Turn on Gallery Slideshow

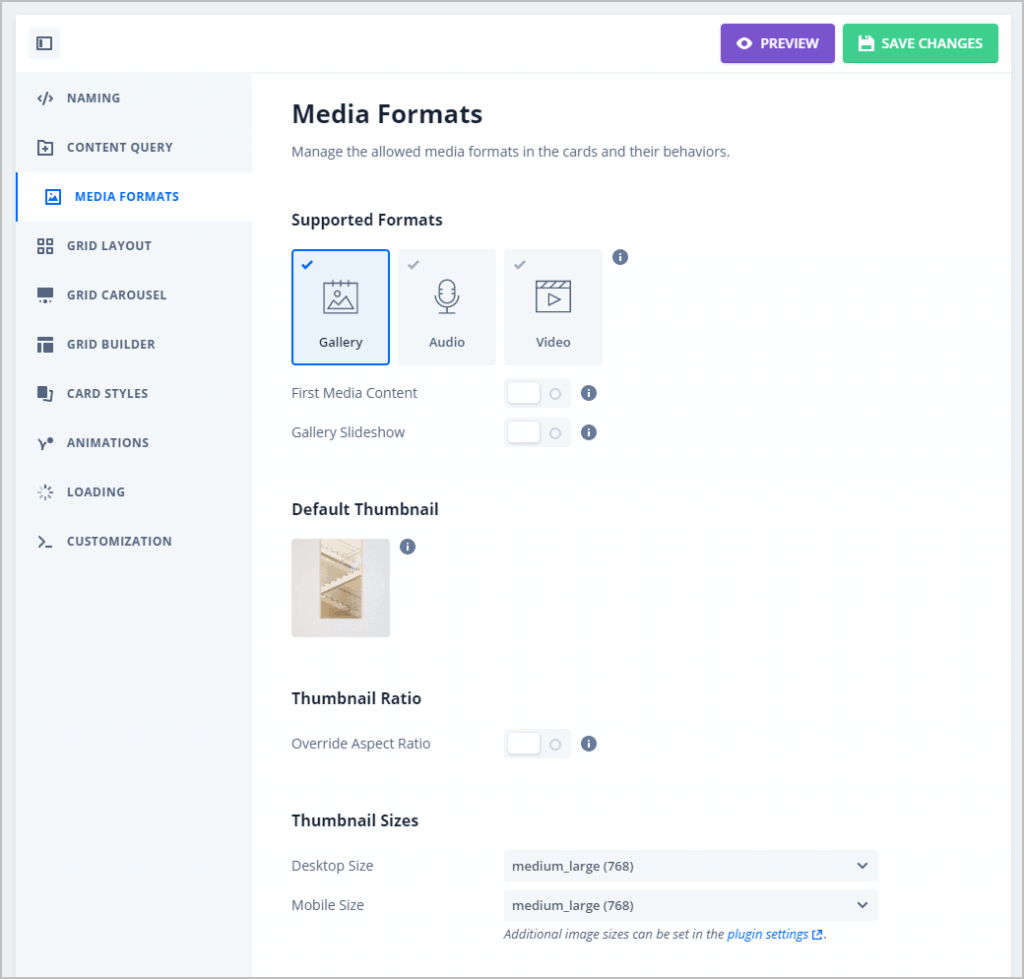(537, 432)
